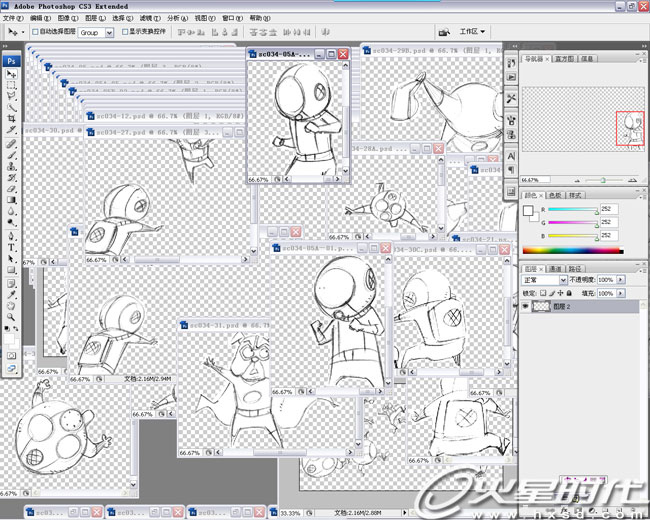
Task: Open the Actions panel icon in dock
Action: 511,77
